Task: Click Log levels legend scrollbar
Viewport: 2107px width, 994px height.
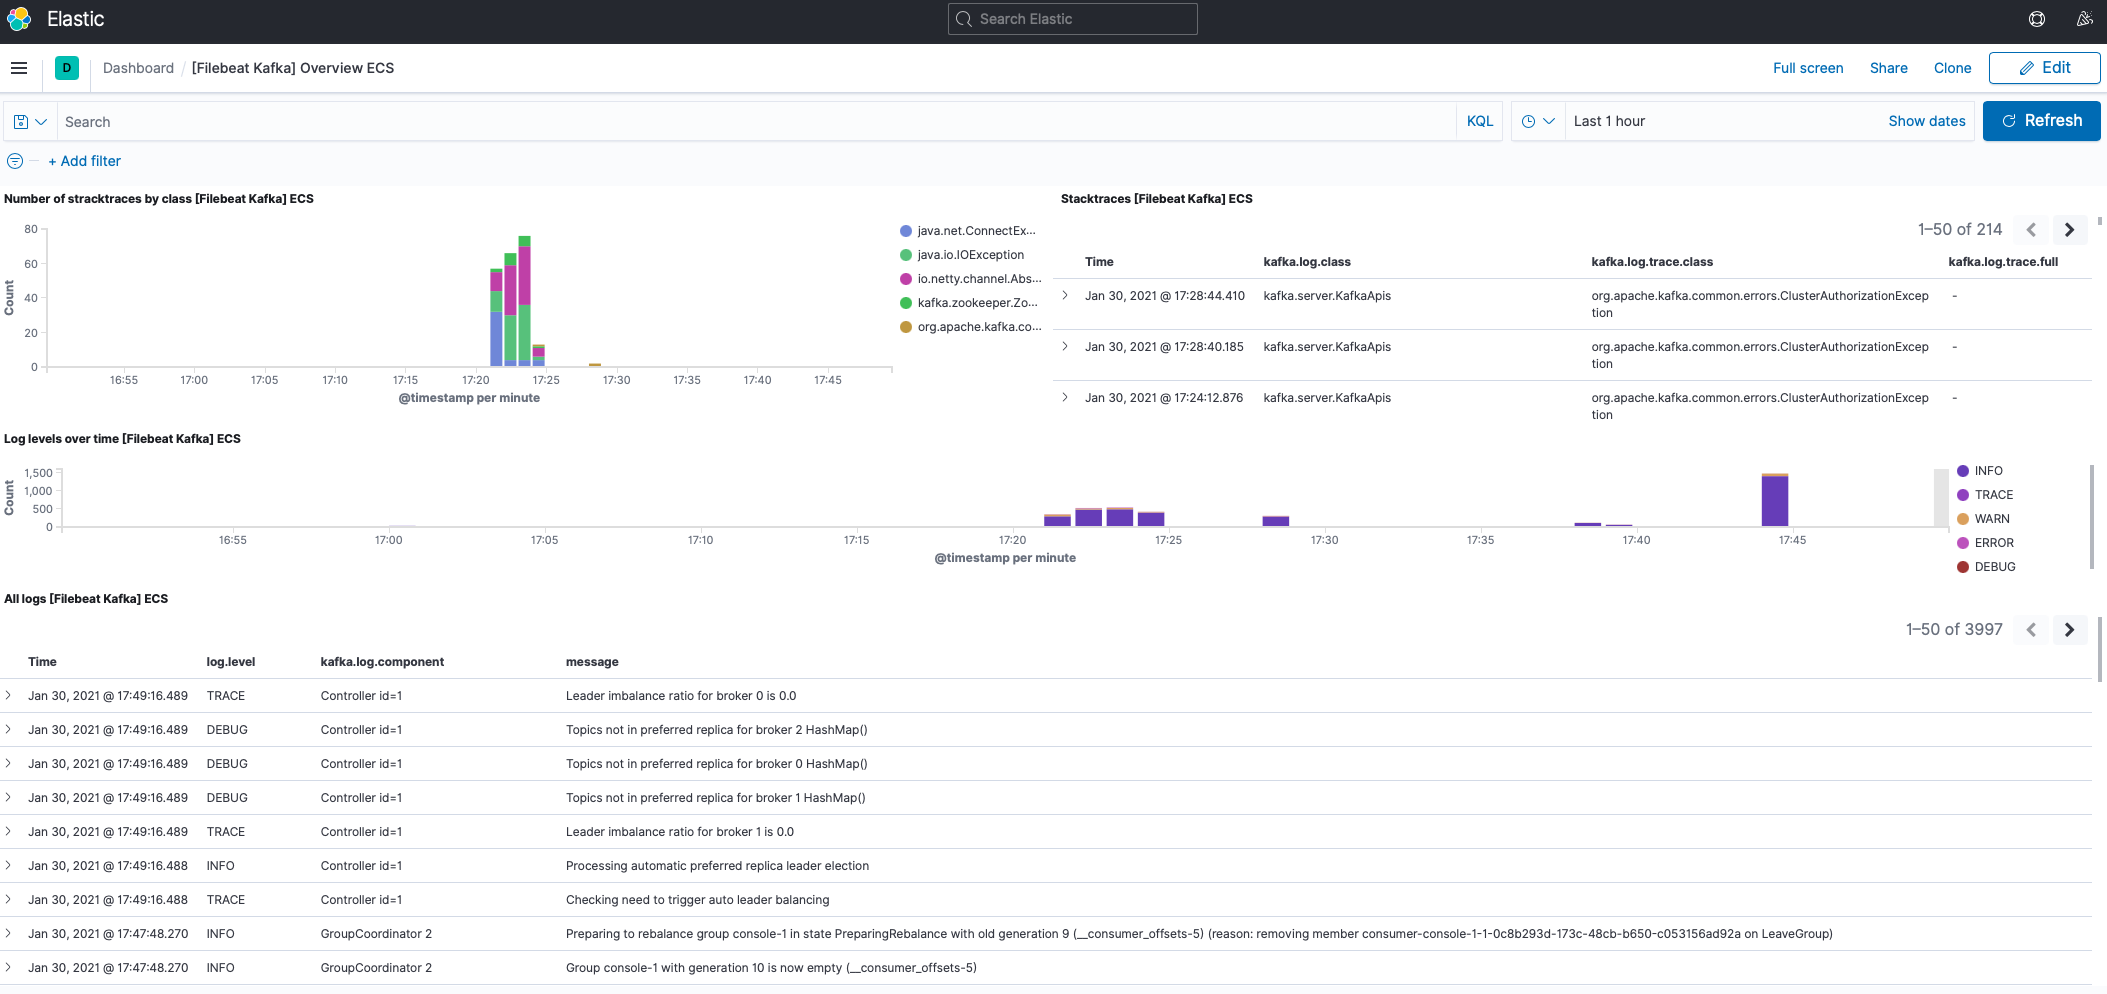Action: pos(2092,517)
